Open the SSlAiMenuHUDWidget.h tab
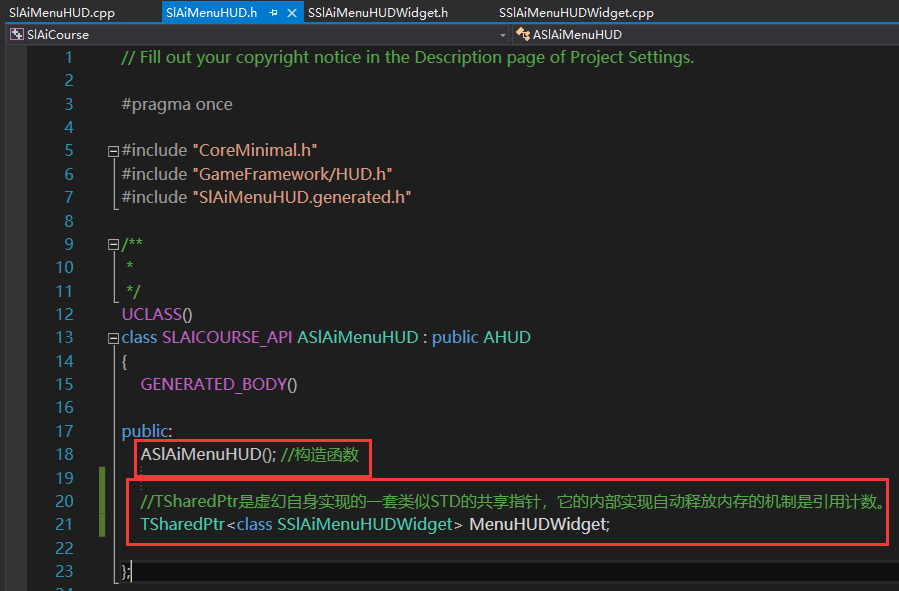Viewport: 899px width, 591px height. 378,12
